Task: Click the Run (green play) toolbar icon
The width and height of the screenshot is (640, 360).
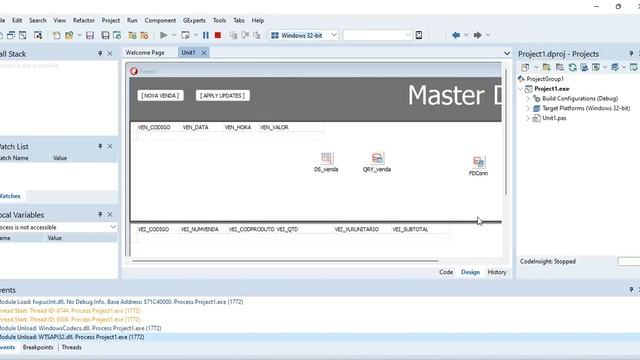Action: tap(164, 36)
